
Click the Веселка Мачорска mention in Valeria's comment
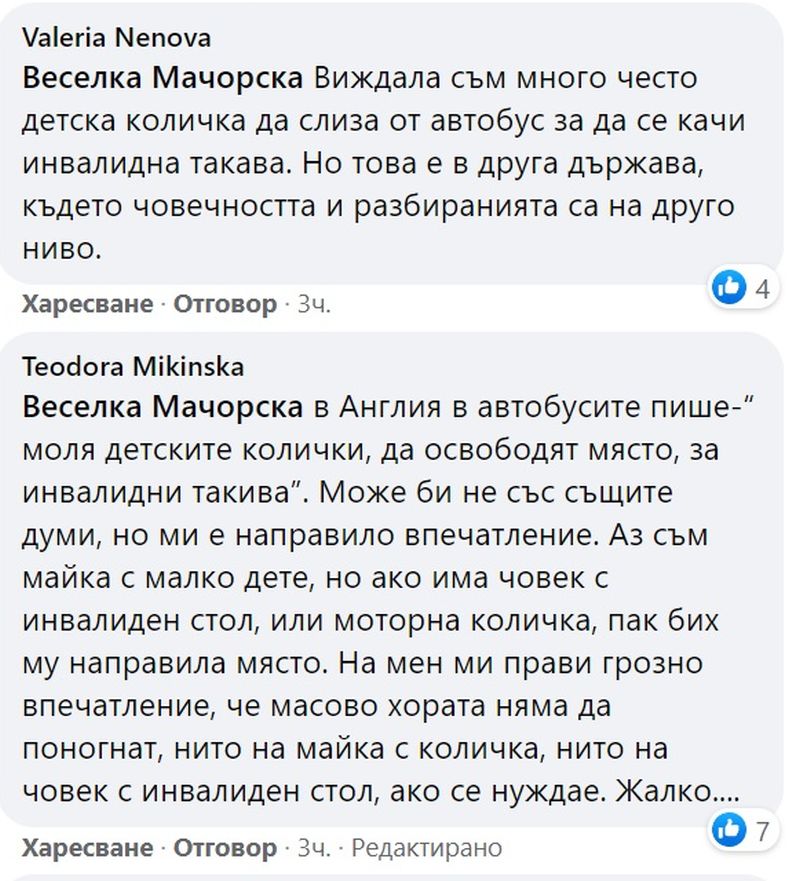(x=162, y=78)
